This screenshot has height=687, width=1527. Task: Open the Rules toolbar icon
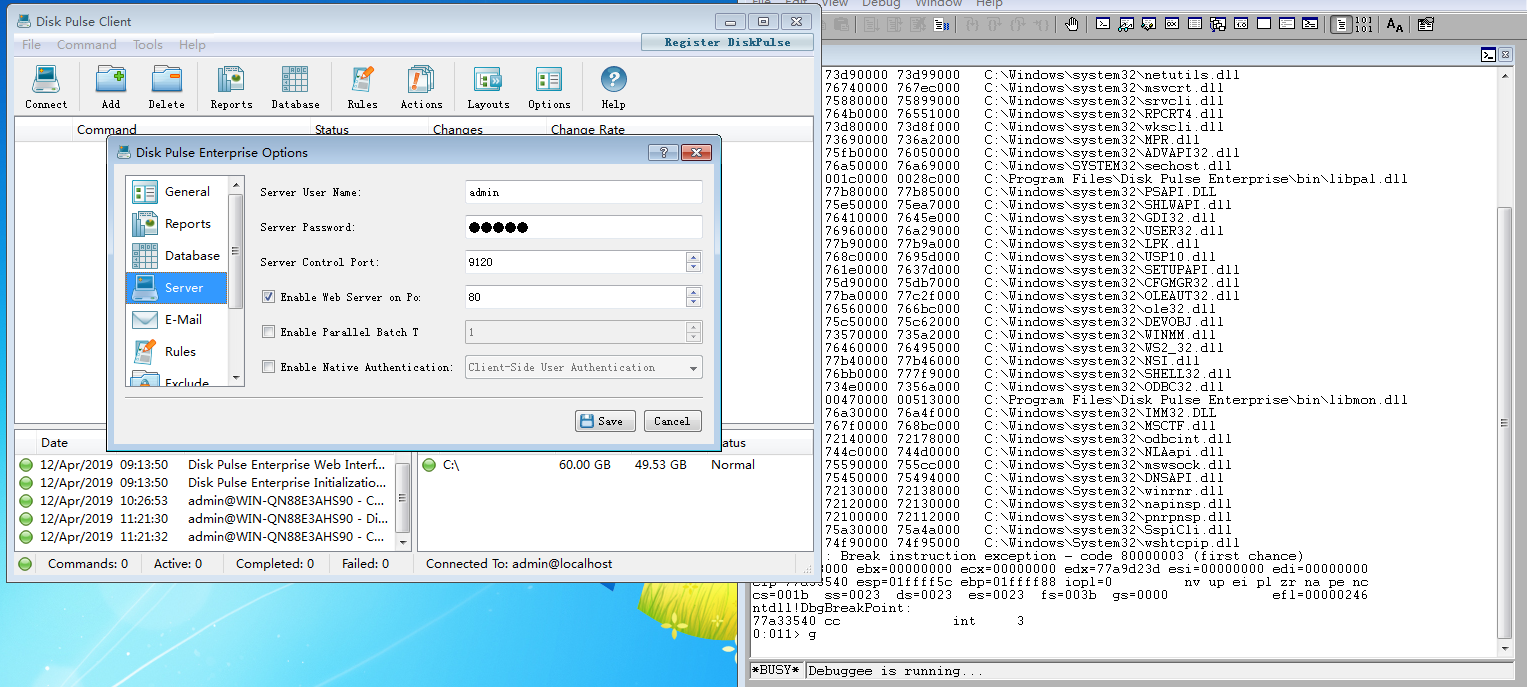(x=361, y=85)
